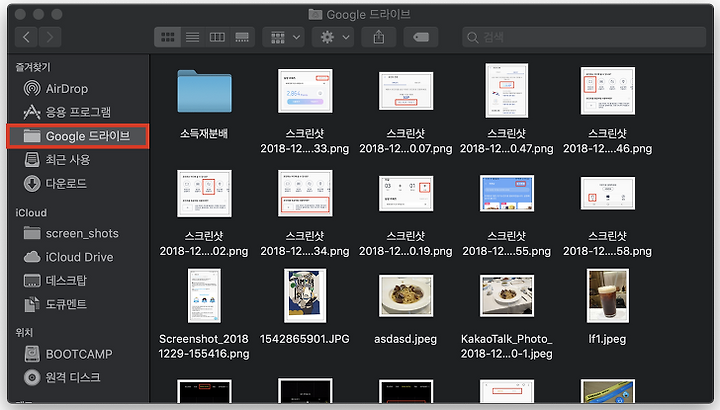The image size is (720, 410).
Task: Select the lf1.jpeg drink photo thumbnail
Action: click(x=608, y=296)
